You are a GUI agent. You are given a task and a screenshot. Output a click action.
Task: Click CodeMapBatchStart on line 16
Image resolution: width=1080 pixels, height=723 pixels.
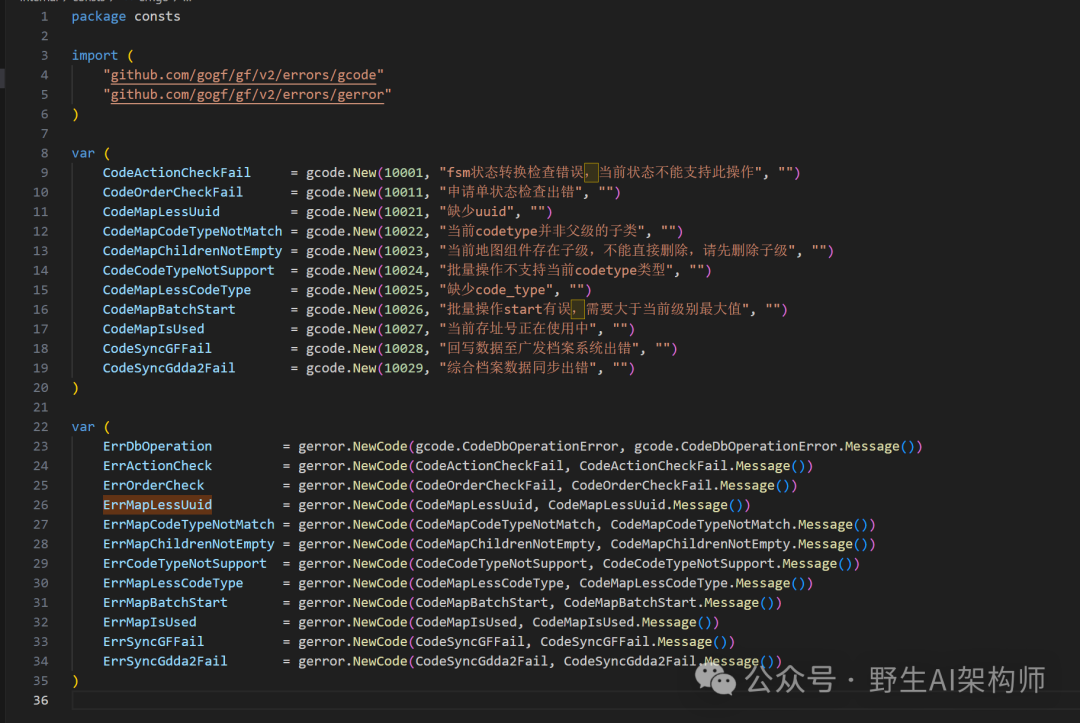tap(169, 309)
